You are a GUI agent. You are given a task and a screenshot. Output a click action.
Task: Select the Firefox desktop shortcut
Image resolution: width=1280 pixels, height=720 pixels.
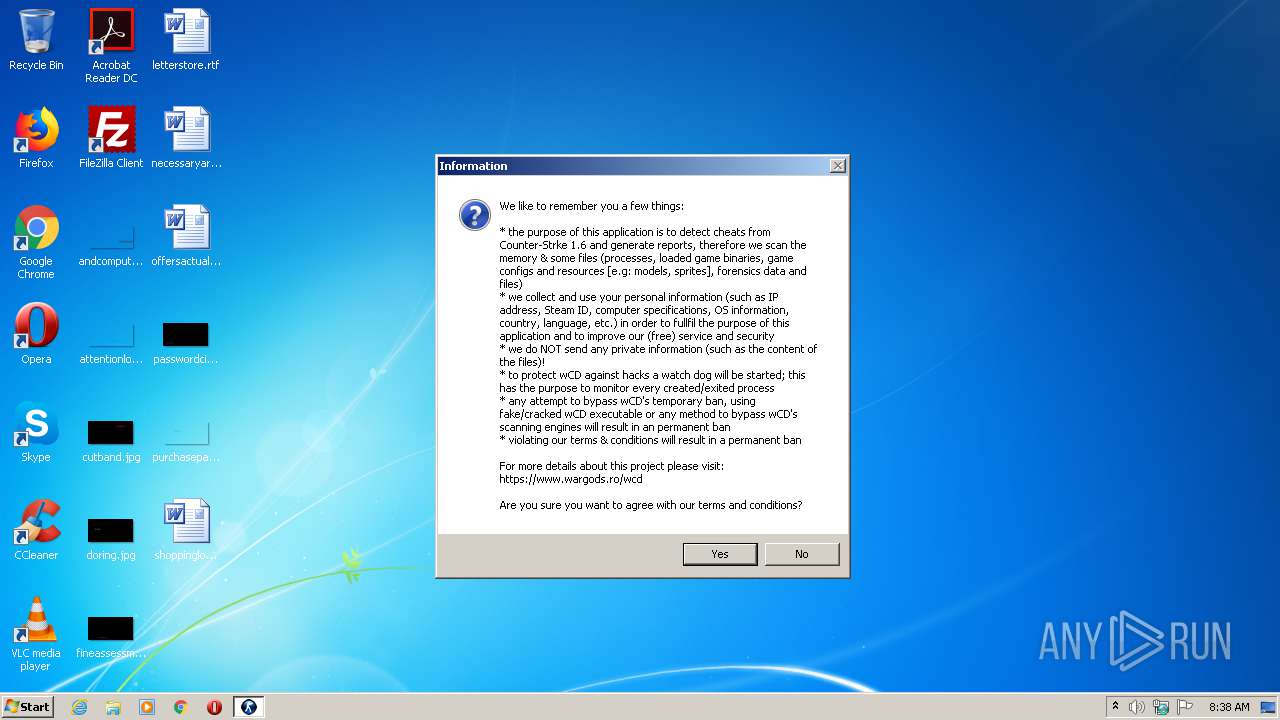tap(36, 138)
